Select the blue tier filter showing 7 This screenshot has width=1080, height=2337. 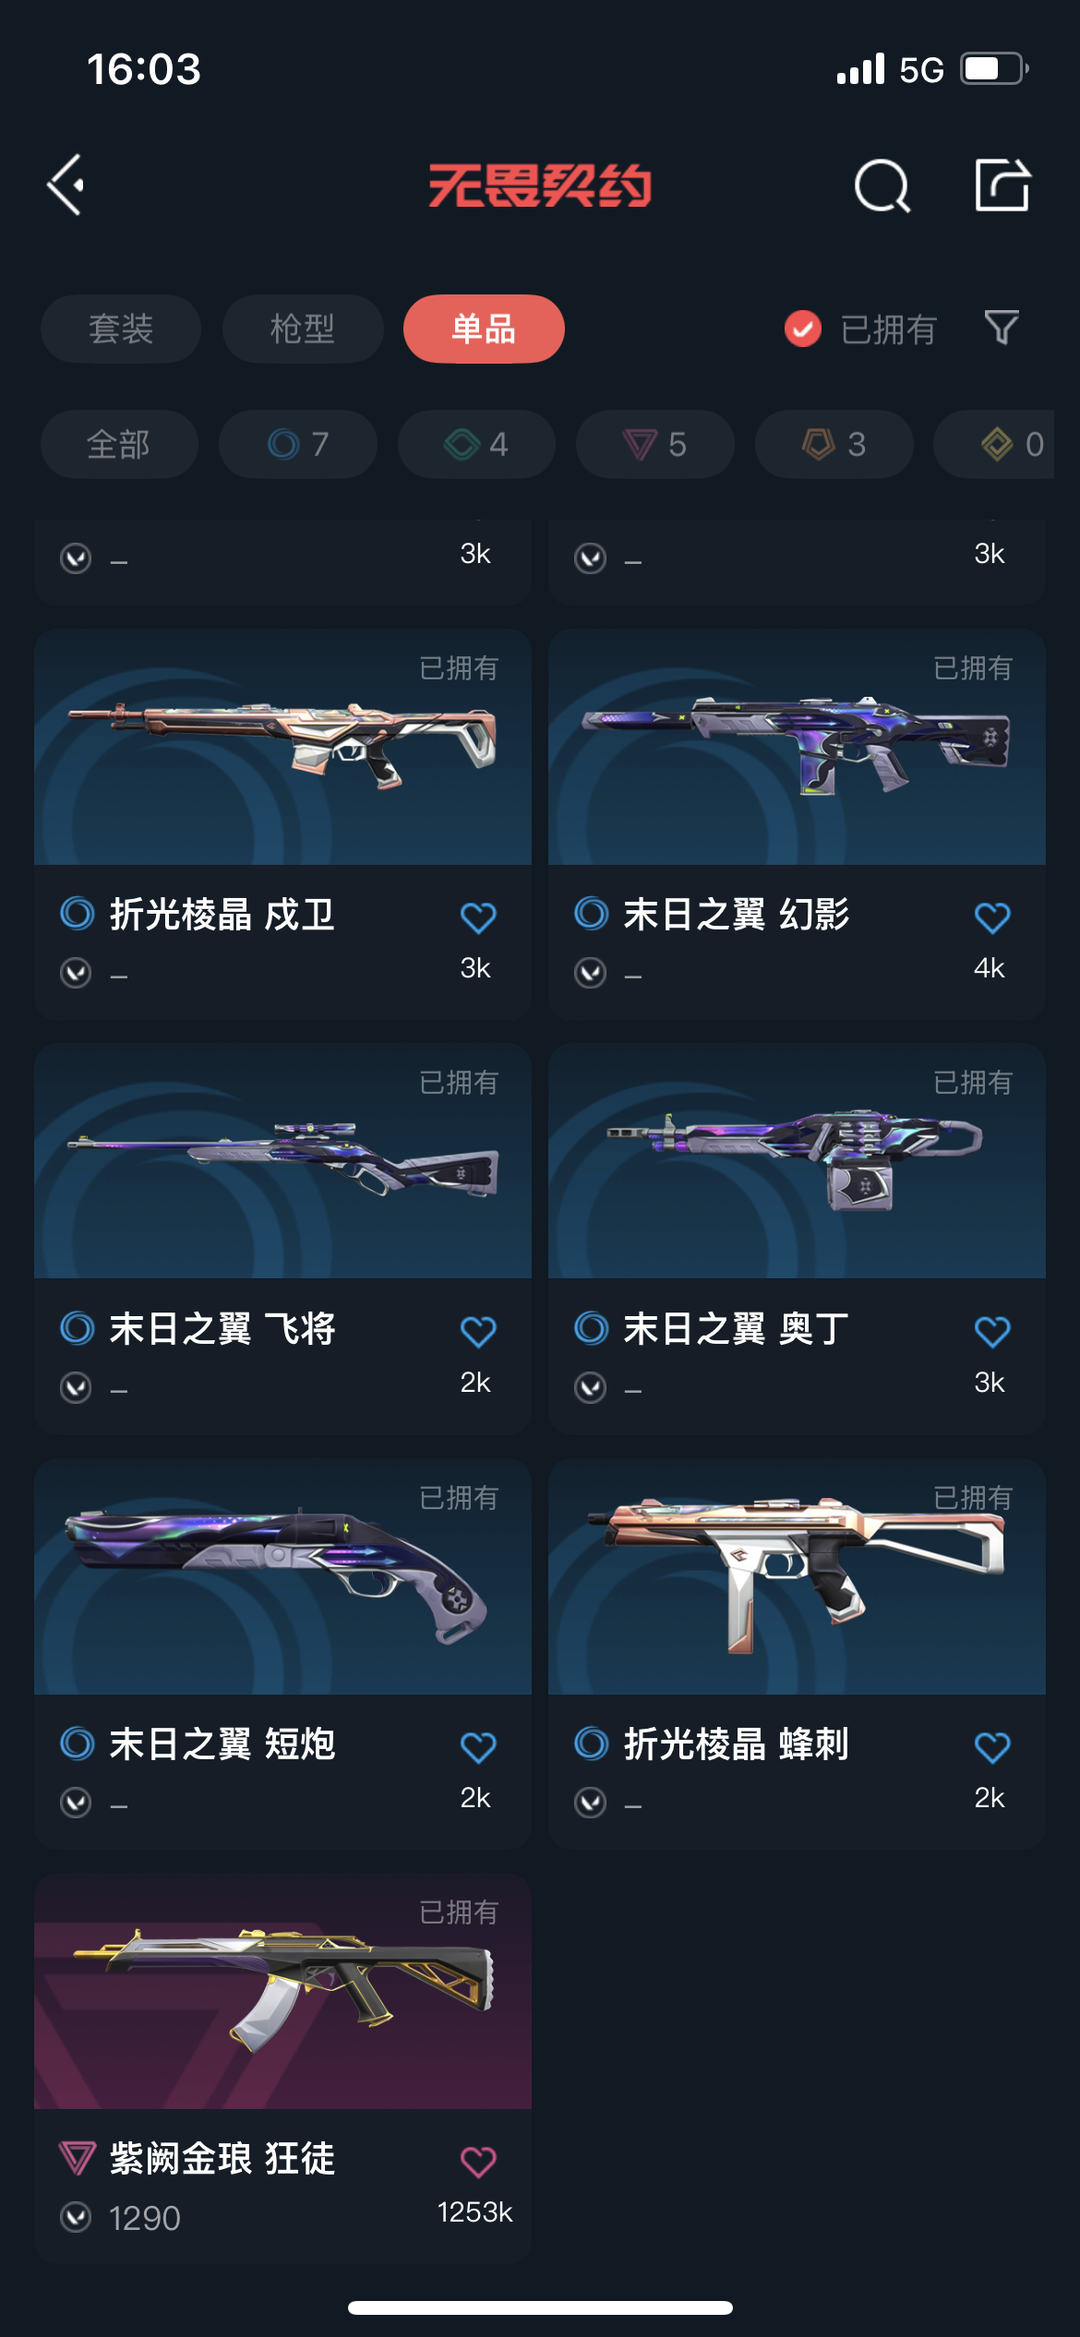pos(298,444)
